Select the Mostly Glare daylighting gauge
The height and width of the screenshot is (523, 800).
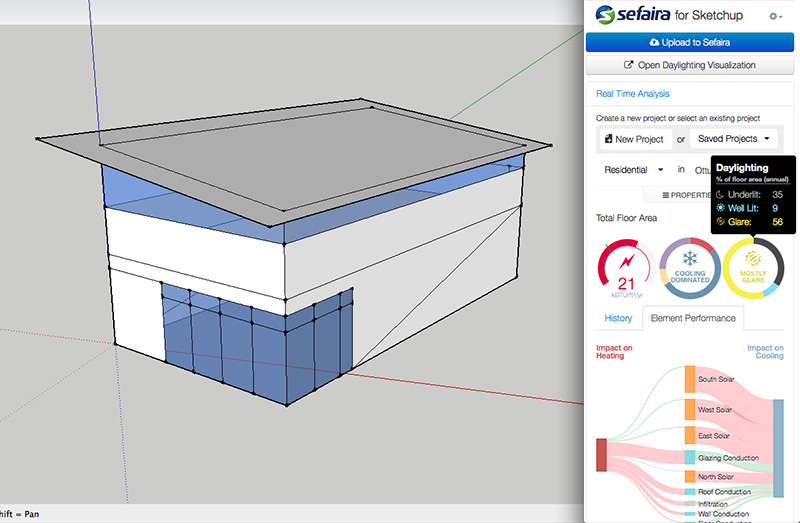tap(753, 268)
